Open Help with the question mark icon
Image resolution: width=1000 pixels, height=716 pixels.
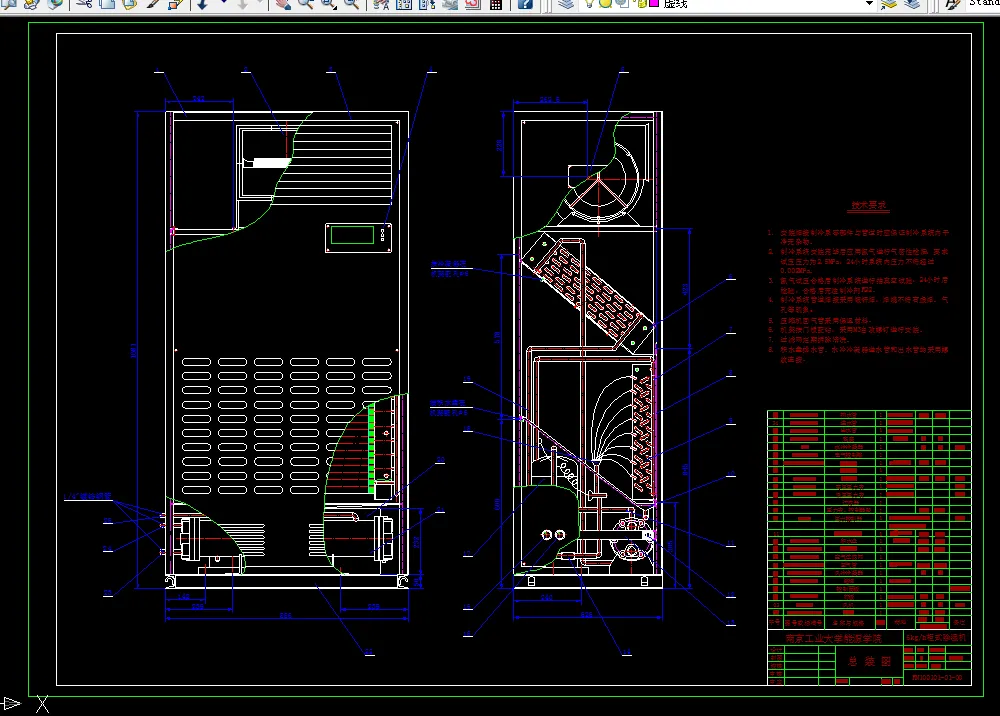(524, 3)
